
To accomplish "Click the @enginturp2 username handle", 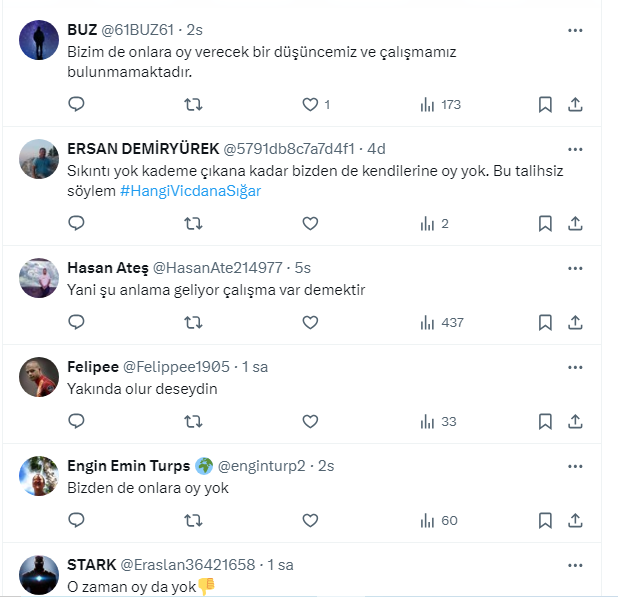I will point(260,466).
